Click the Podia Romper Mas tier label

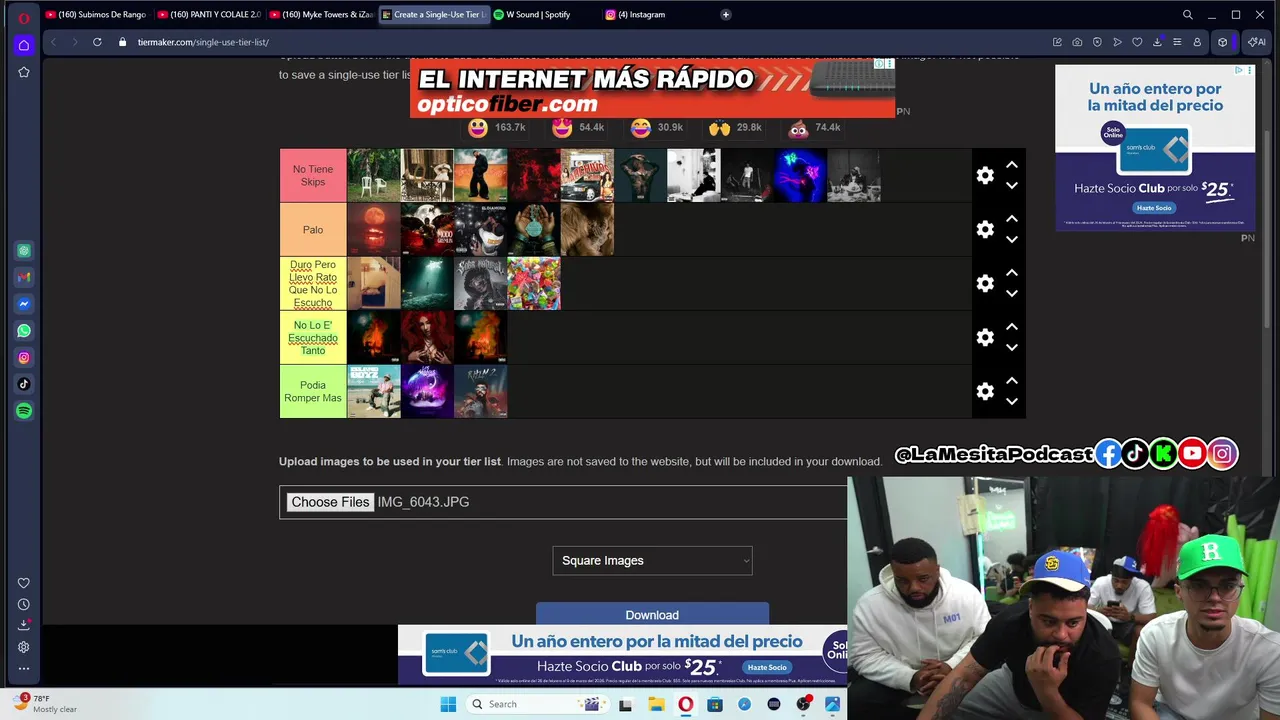(313, 391)
